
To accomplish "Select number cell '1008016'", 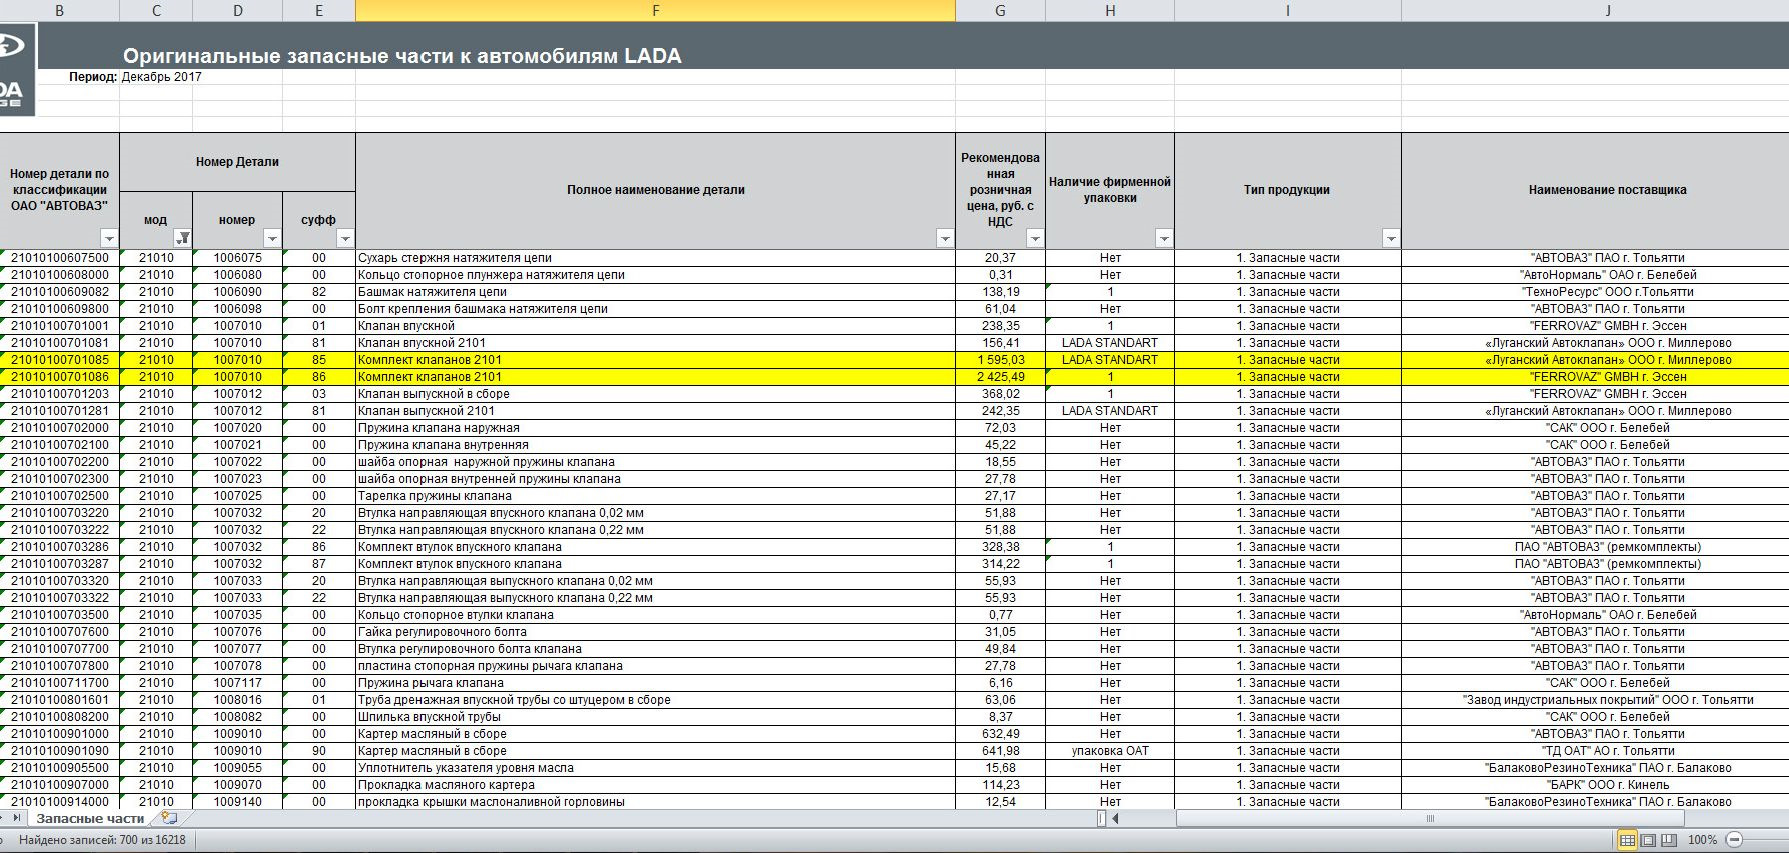I will coord(237,700).
